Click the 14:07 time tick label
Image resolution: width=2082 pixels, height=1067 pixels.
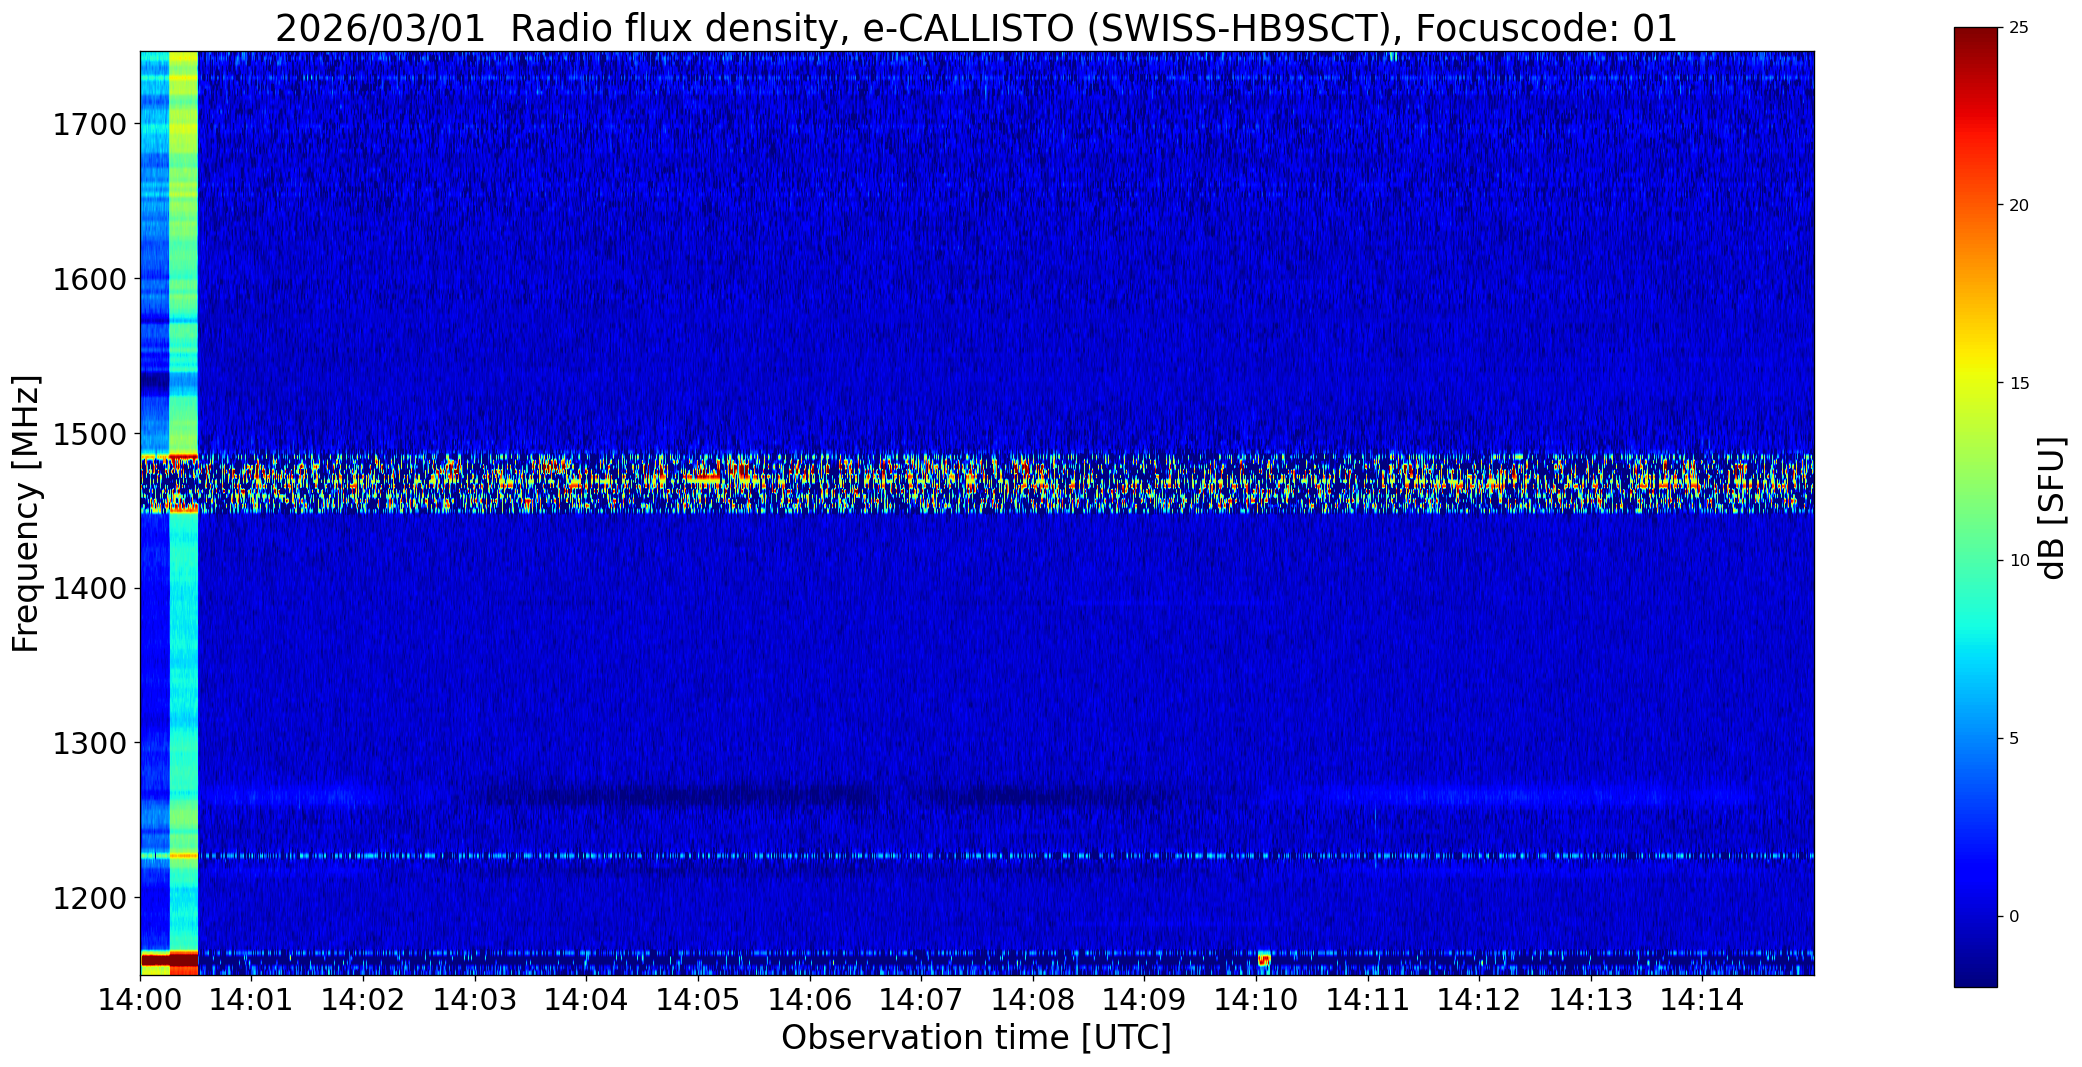(921, 999)
